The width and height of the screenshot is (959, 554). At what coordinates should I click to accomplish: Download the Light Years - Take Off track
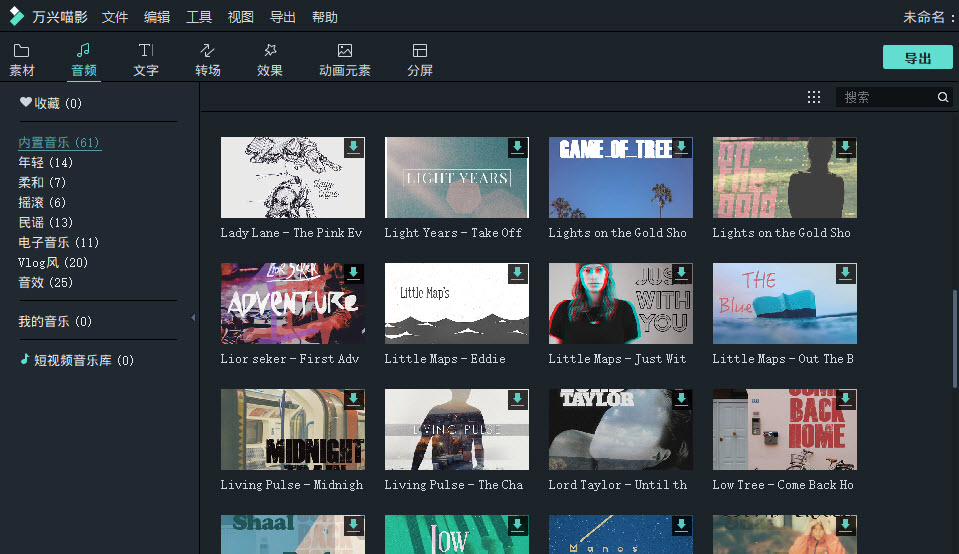tap(517, 147)
